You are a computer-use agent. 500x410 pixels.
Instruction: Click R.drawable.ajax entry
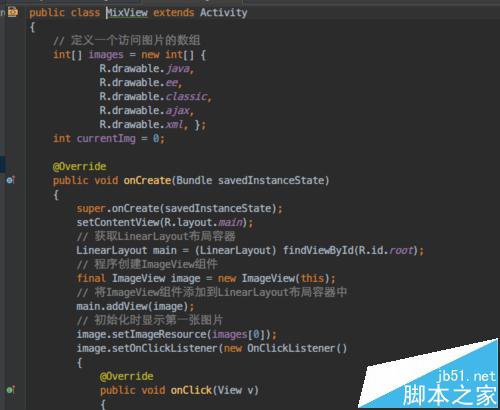tap(146, 111)
